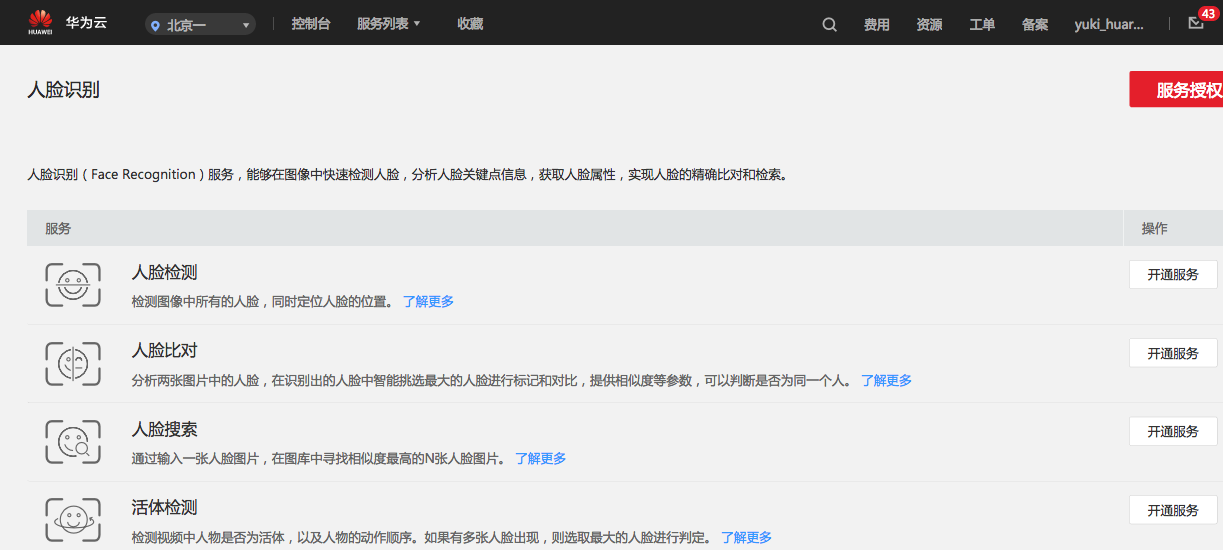This screenshot has width=1223, height=550.
Task: Click the location pin icon beside 北京一
Action: tap(155, 25)
